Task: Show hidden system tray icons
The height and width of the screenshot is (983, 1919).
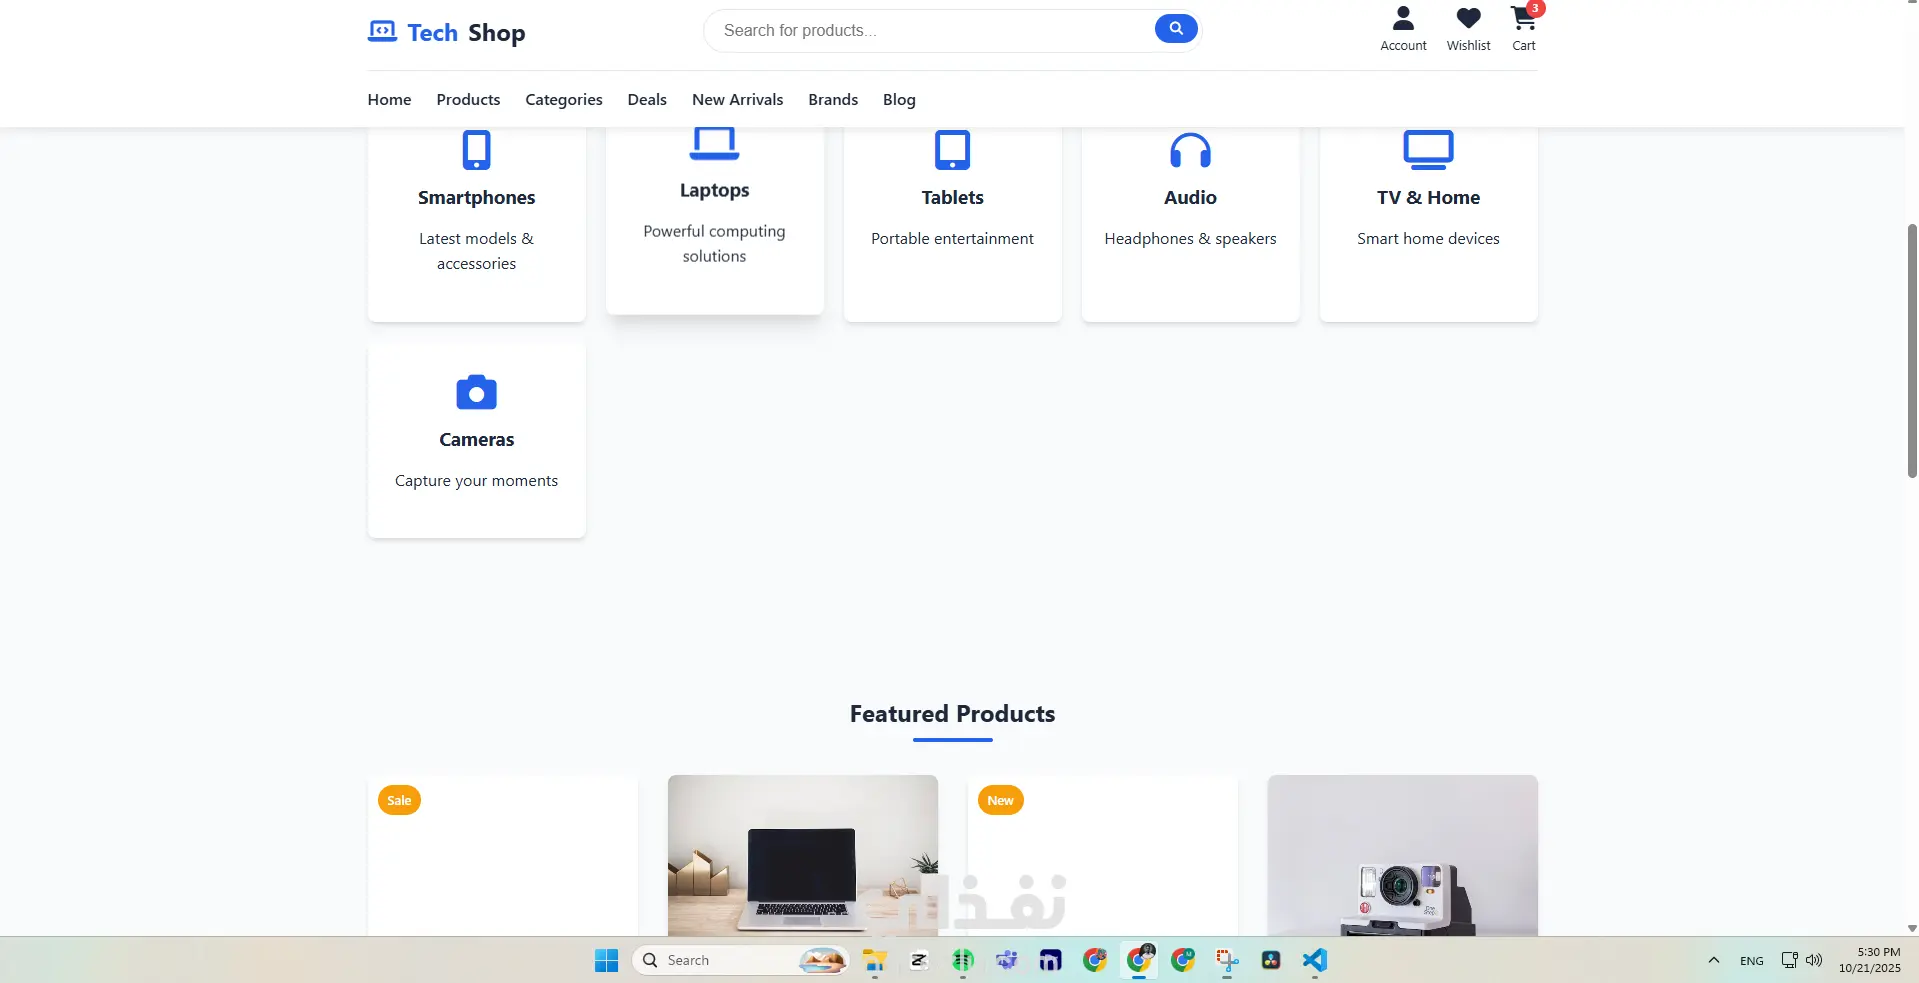Action: 1713,960
